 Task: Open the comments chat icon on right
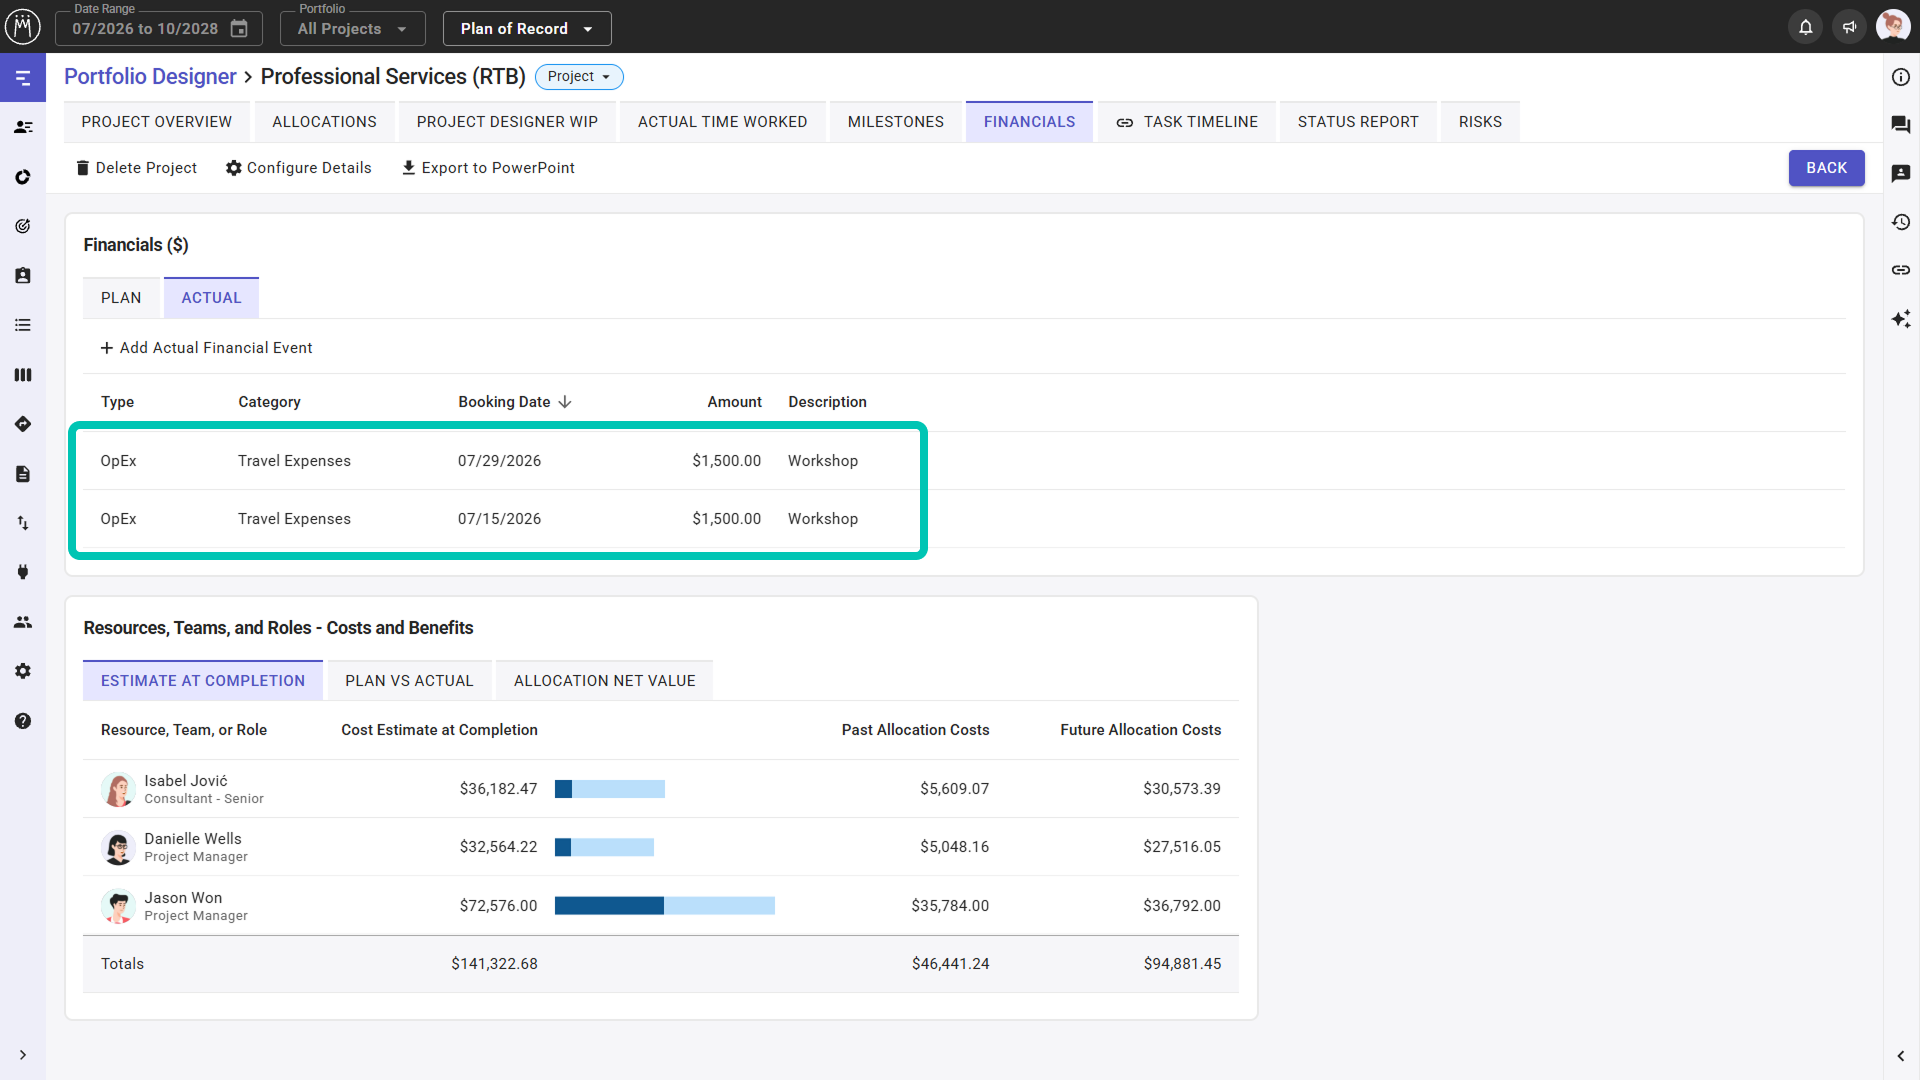coord(1901,125)
